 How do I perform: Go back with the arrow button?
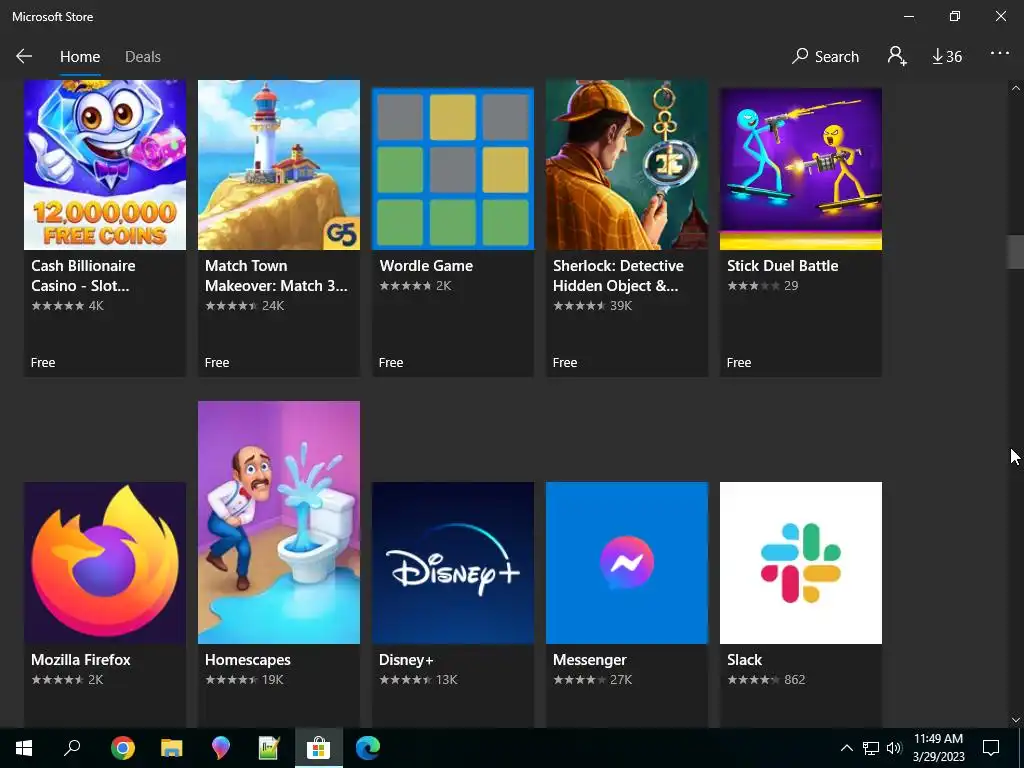click(24, 56)
